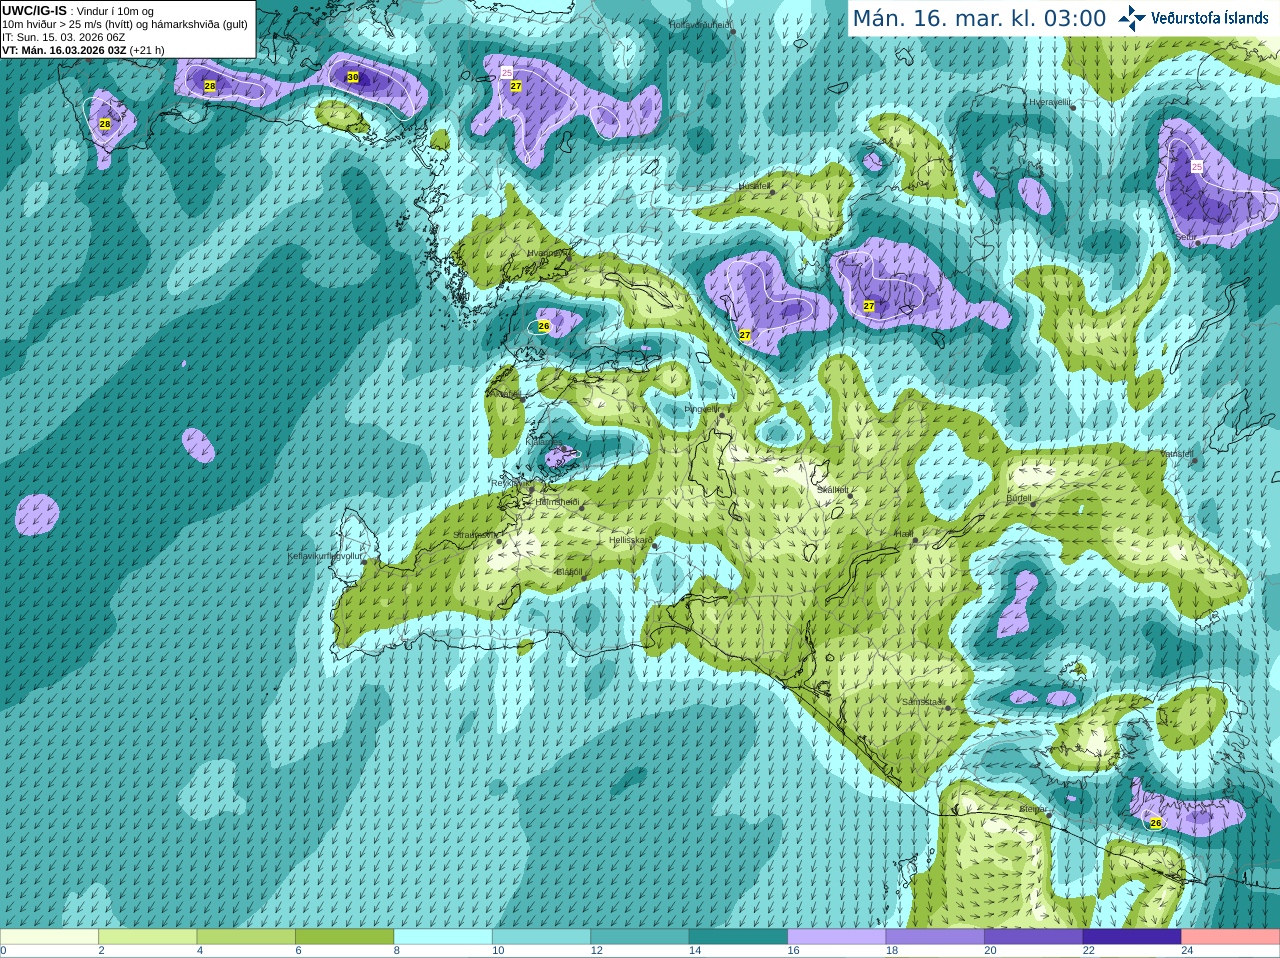Screen dimensions: 1280x958
Task: Pick the 4–6 m/s green legend swatch
Action: tap(246, 937)
